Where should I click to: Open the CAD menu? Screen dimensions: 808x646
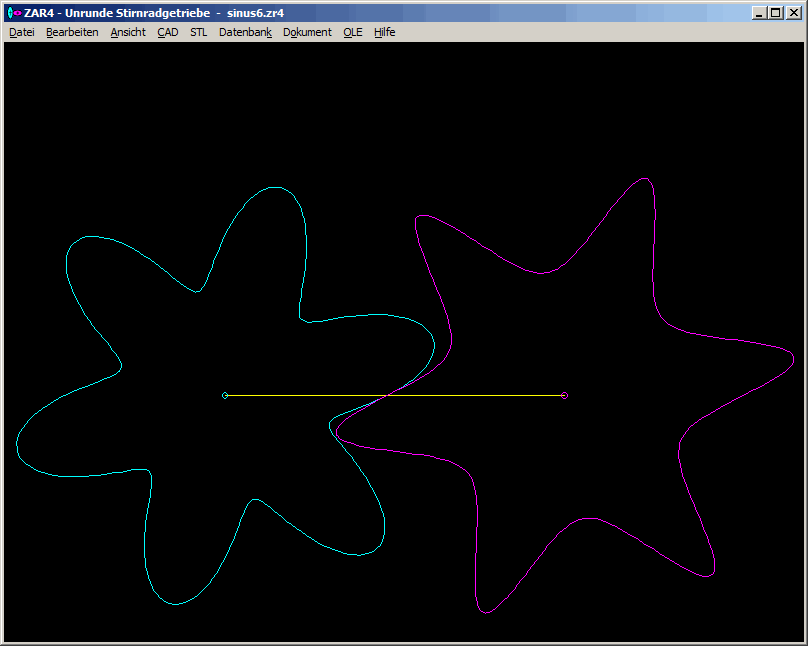tap(167, 32)
